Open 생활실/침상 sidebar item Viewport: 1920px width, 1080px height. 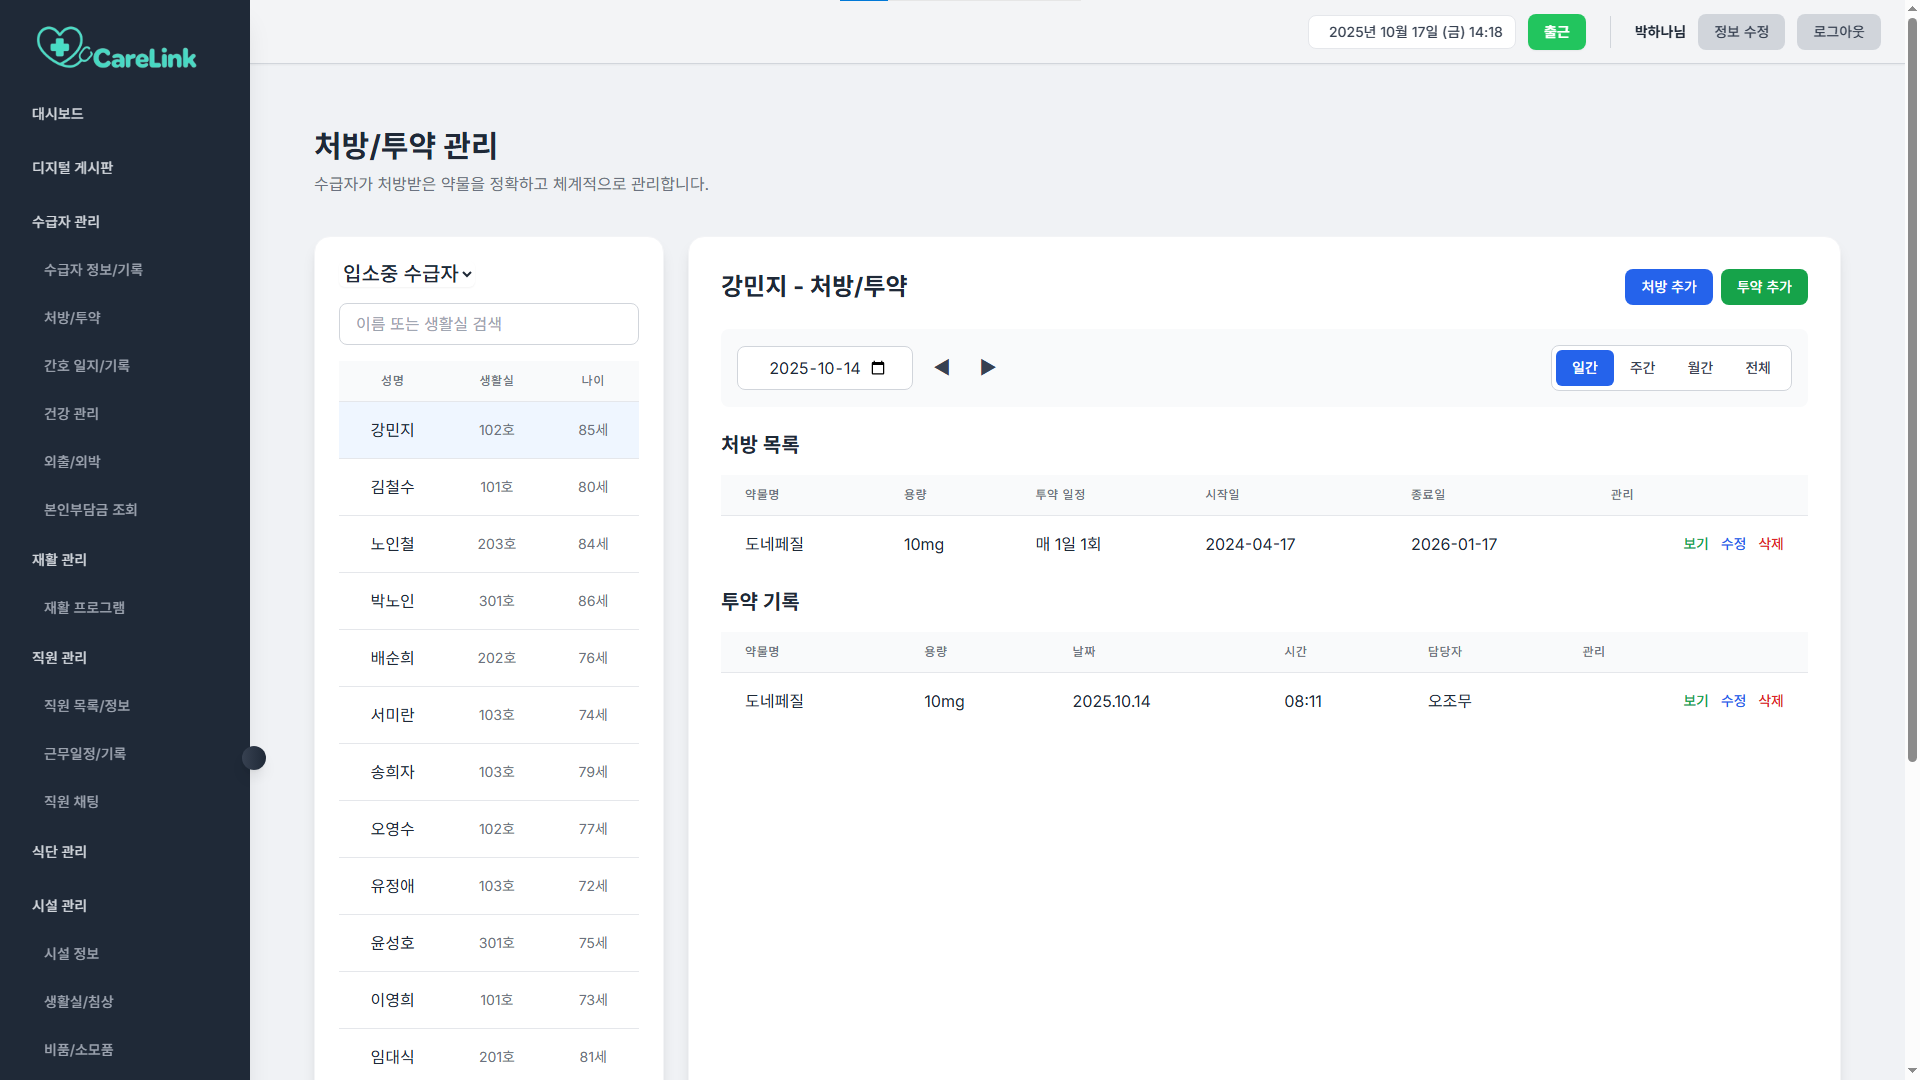pyautogui.click(x=79, y=1002)
